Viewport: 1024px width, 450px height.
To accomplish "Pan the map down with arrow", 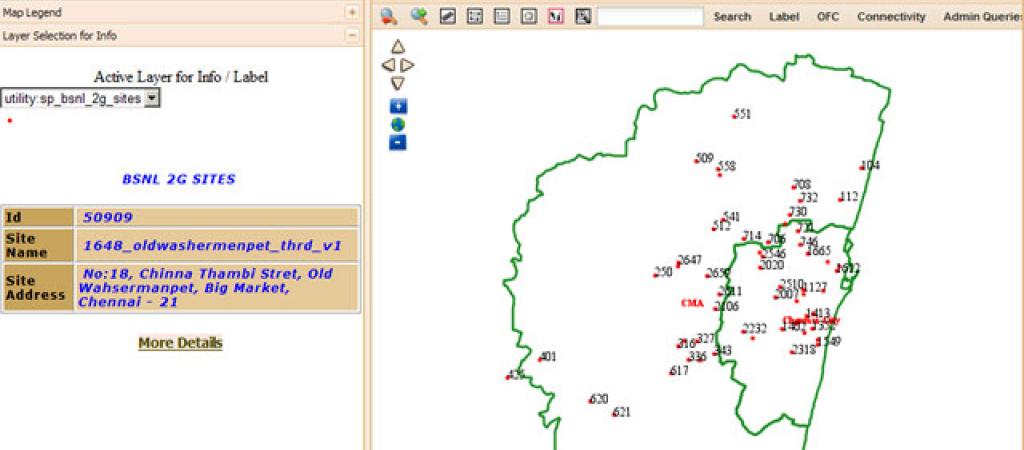I will tap(398, 83).
